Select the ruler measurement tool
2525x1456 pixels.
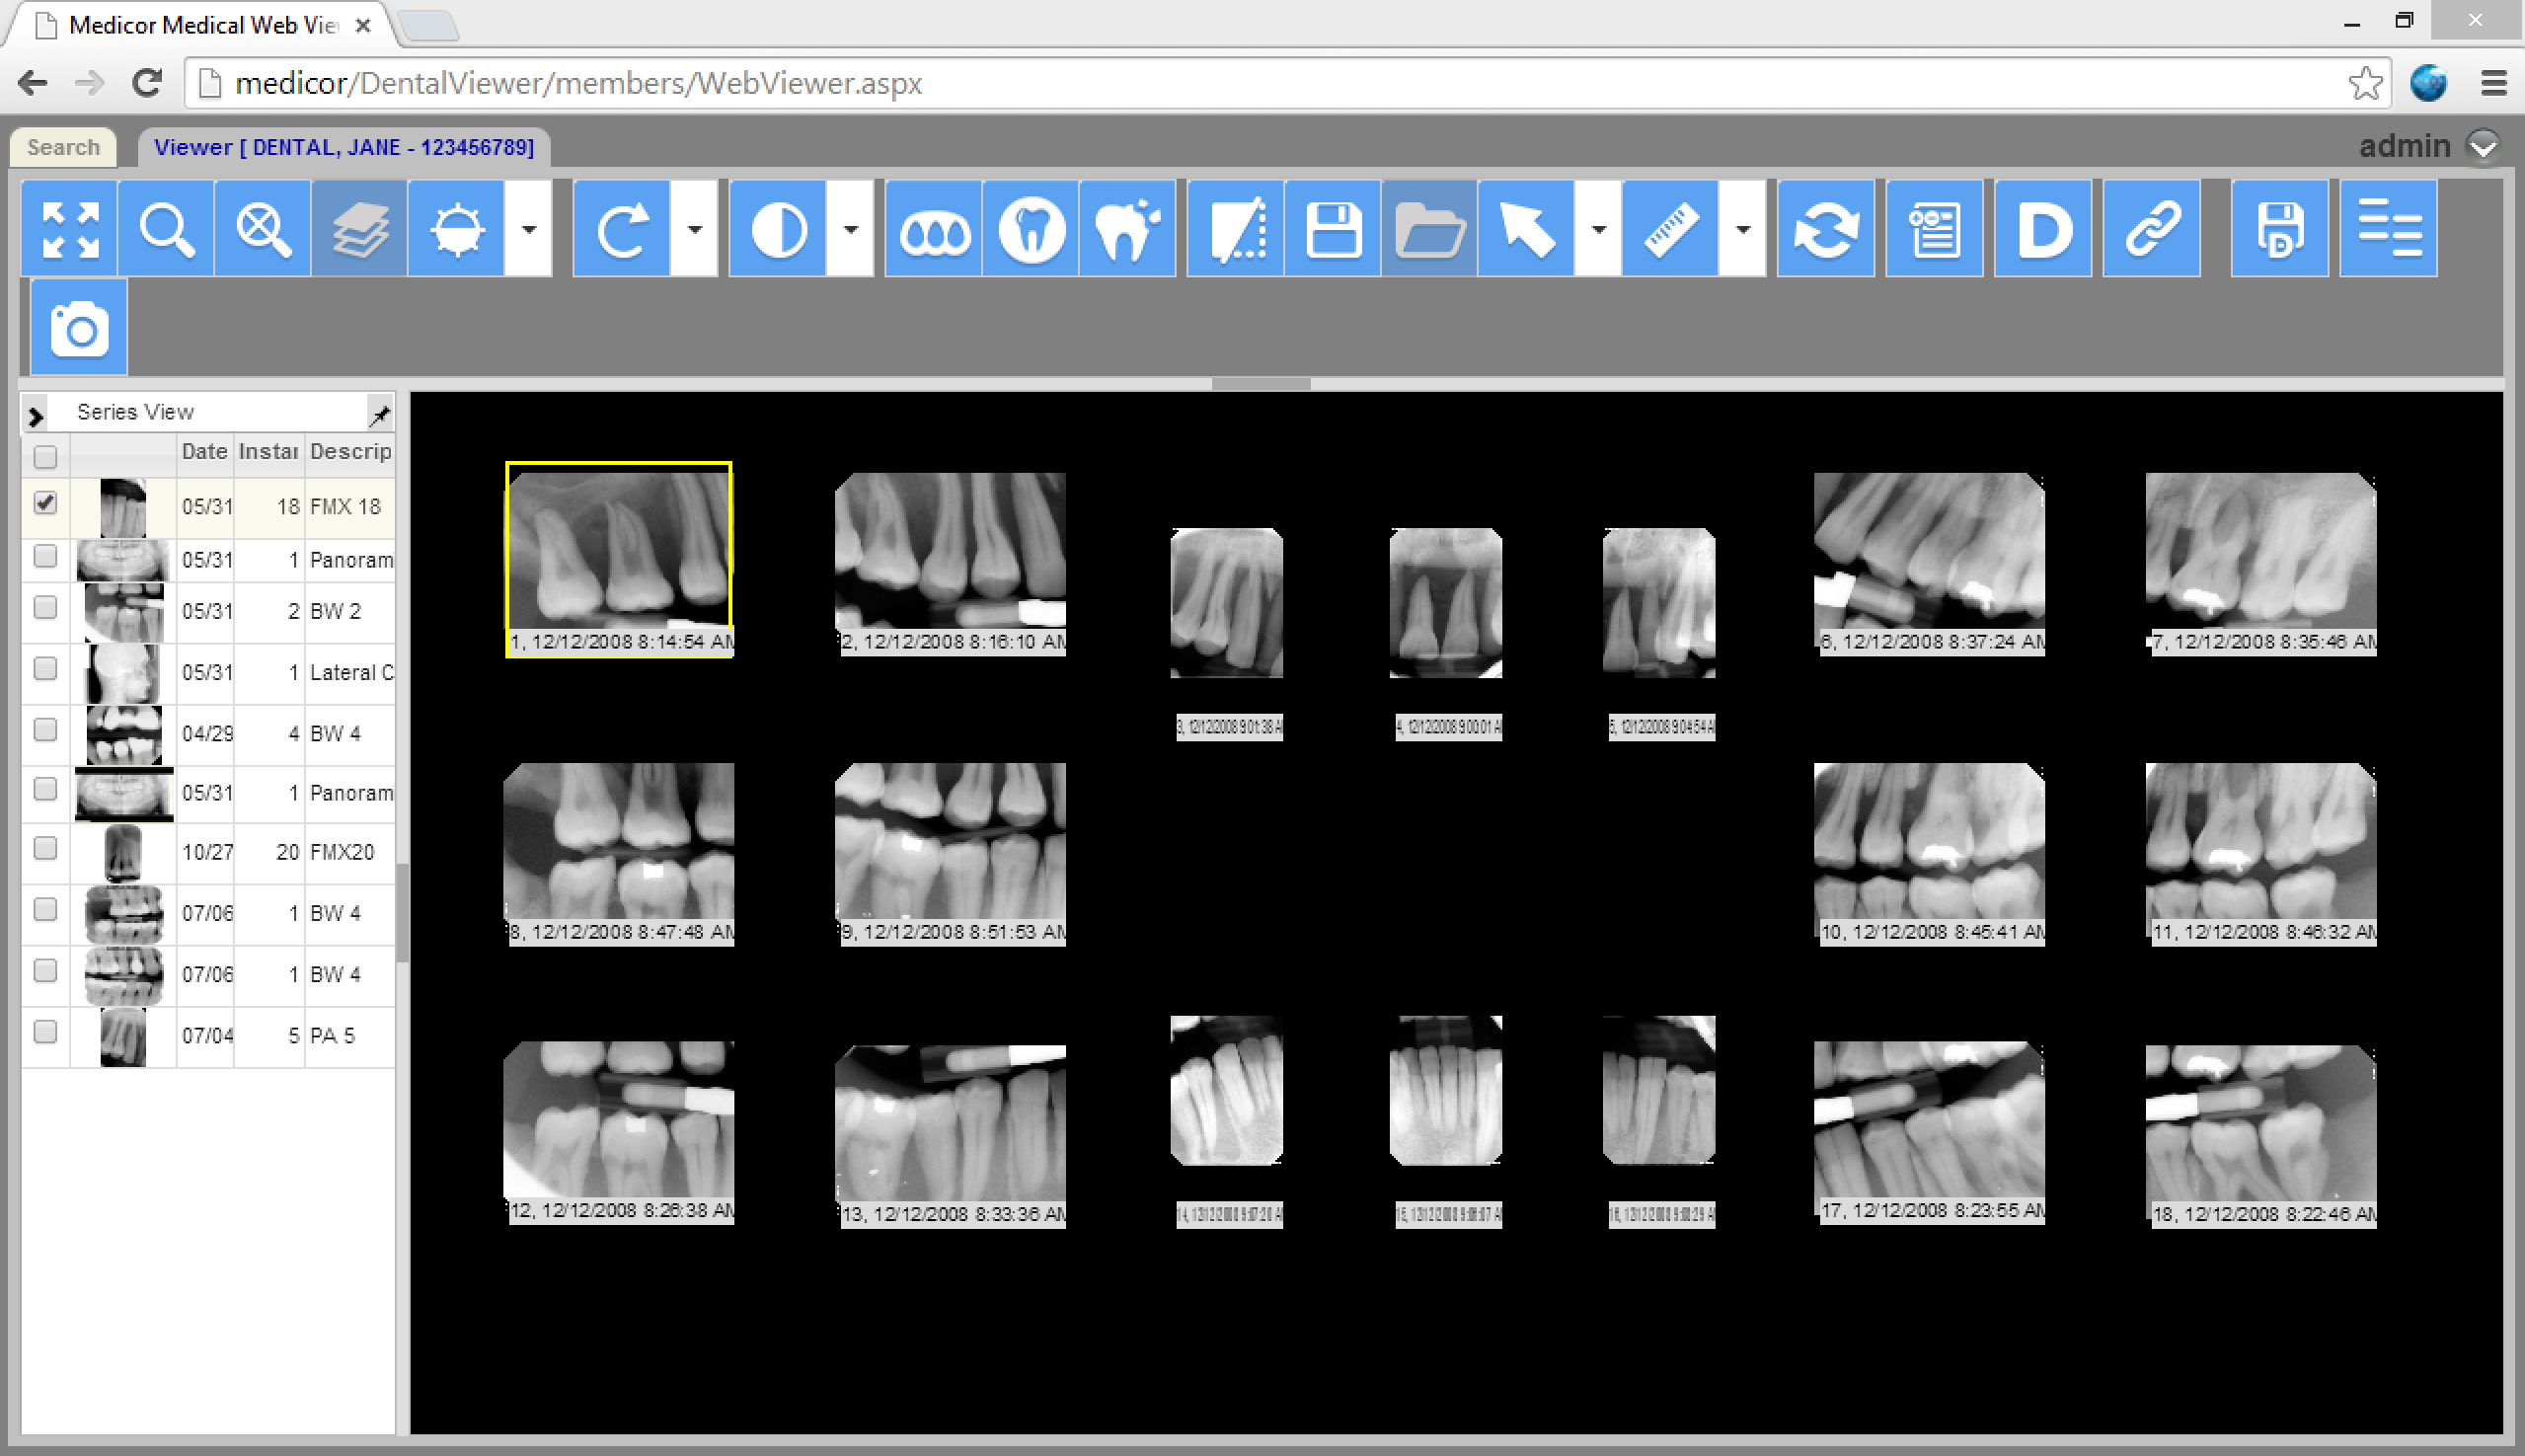pos(1670,229)
